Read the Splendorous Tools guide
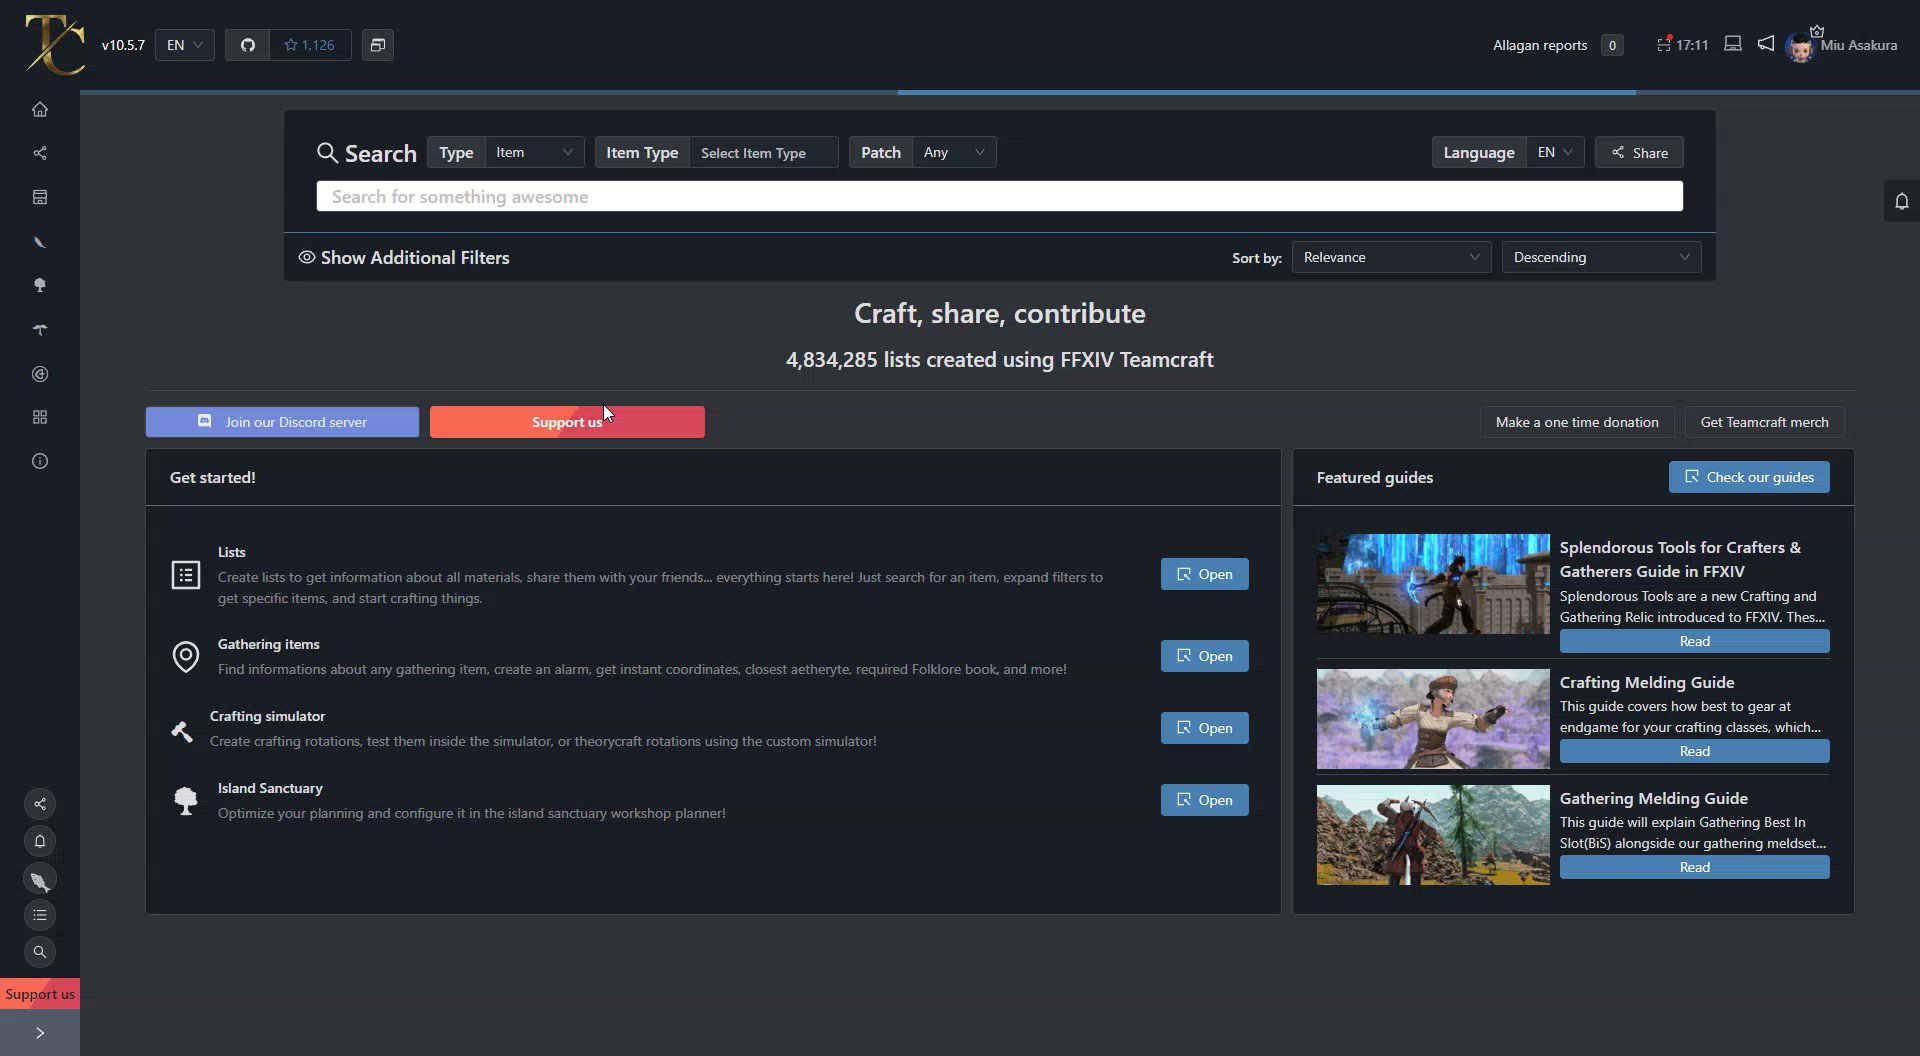The height and width of the screenshot is (1056, 1920). (x=1694, y=641)
